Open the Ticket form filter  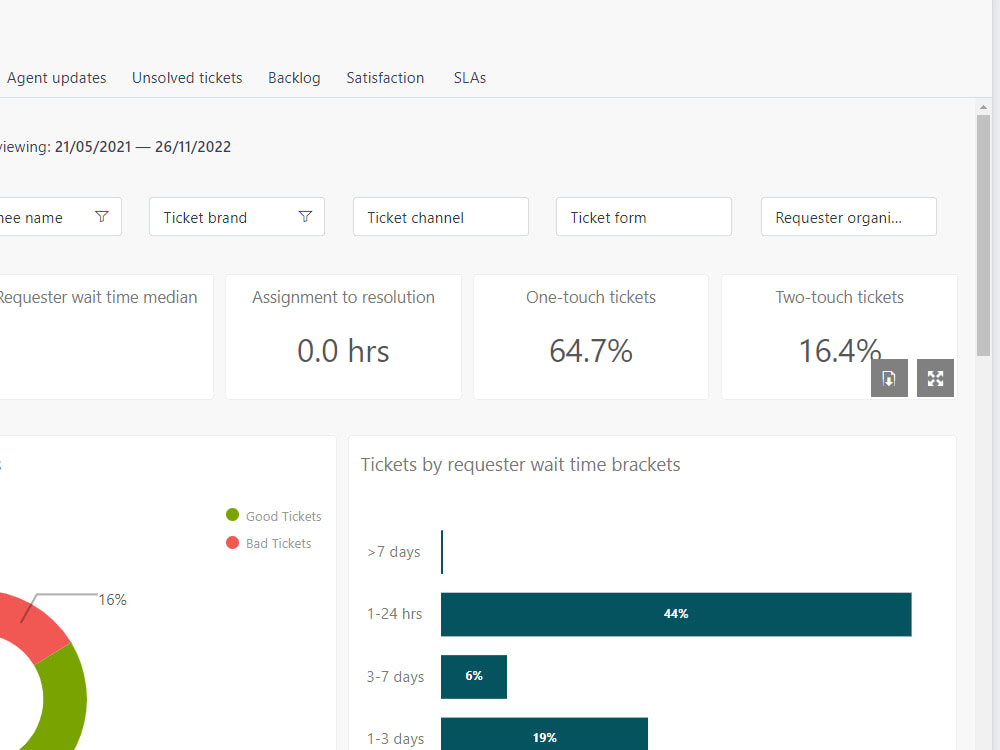[643, 216]
